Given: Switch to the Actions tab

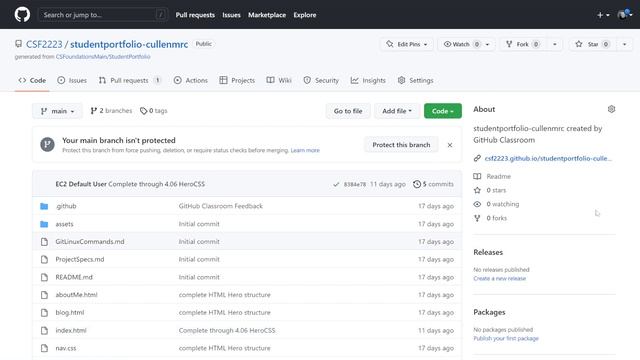Looking at the screenshot, I should 191,80.
